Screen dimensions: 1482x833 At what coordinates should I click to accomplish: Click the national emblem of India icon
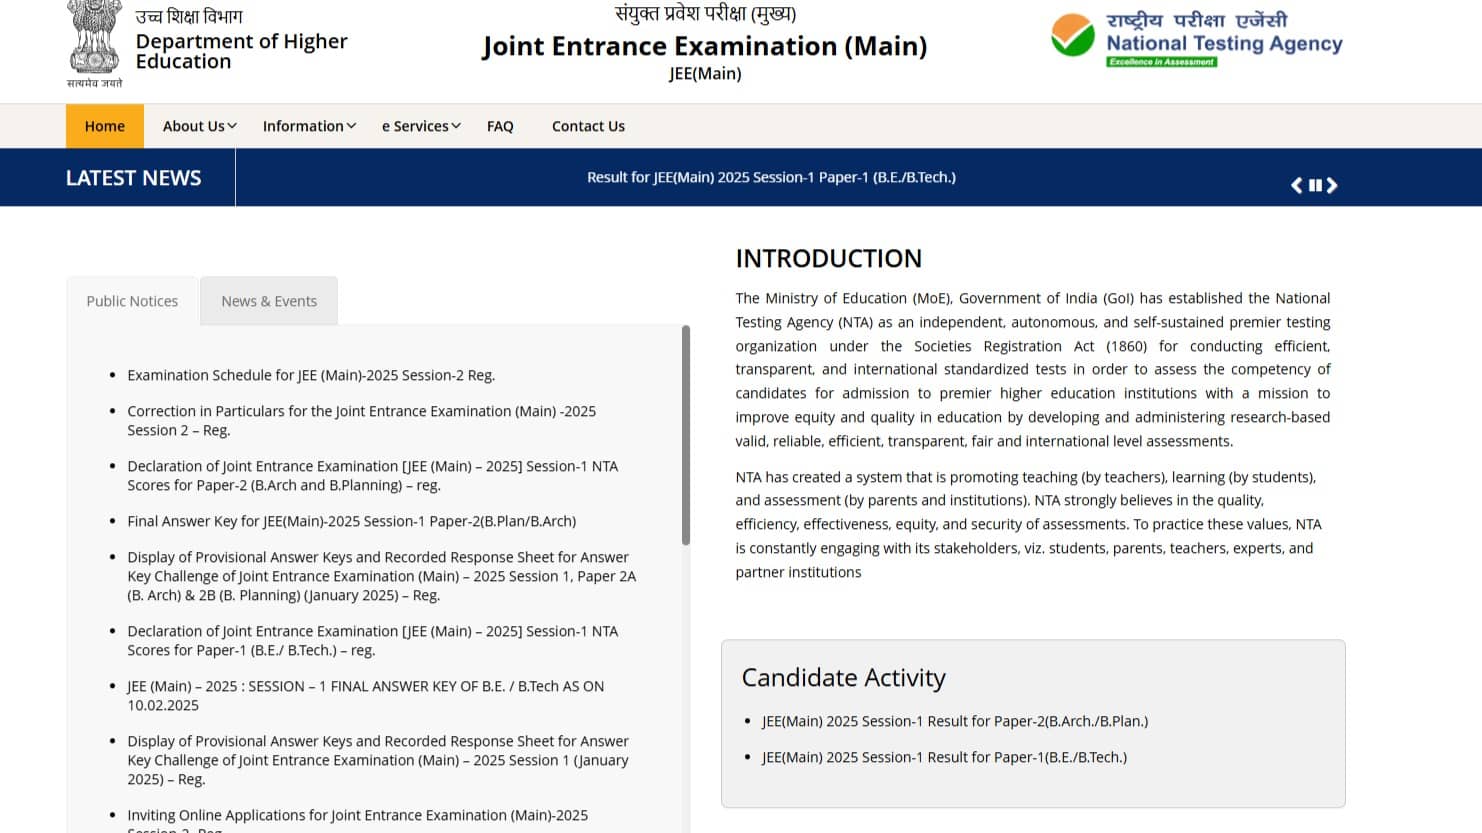[94, 42]
